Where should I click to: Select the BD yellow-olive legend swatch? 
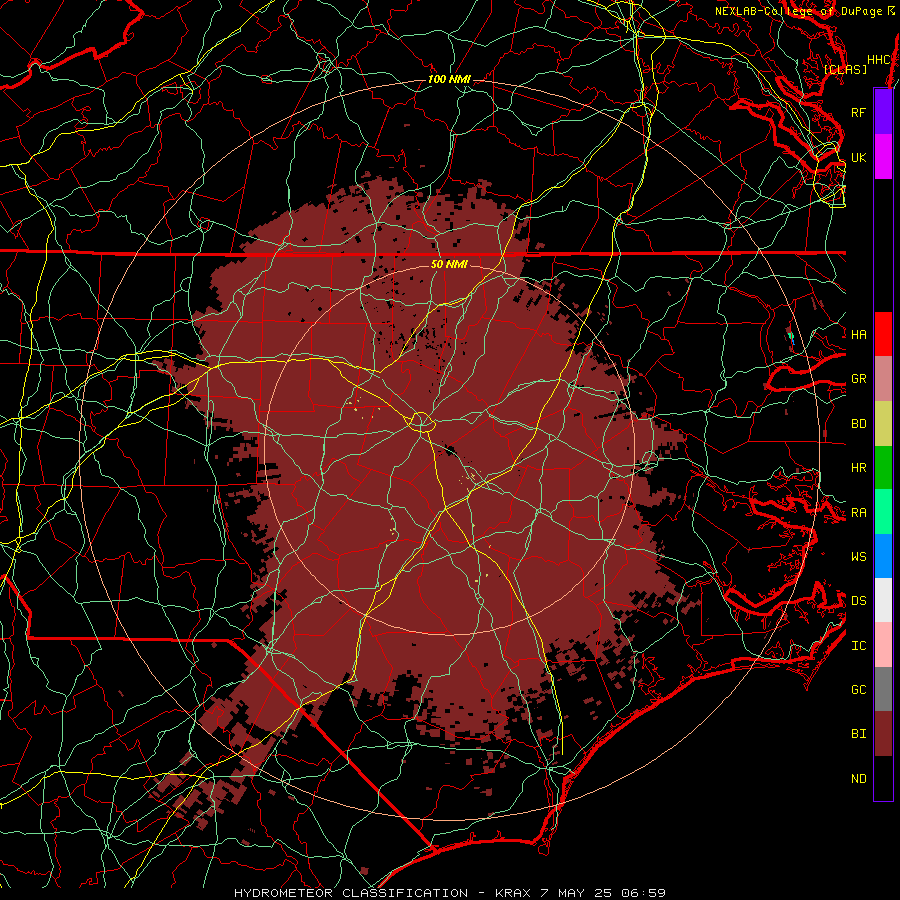pyautogui.click(x=883, y=423)
